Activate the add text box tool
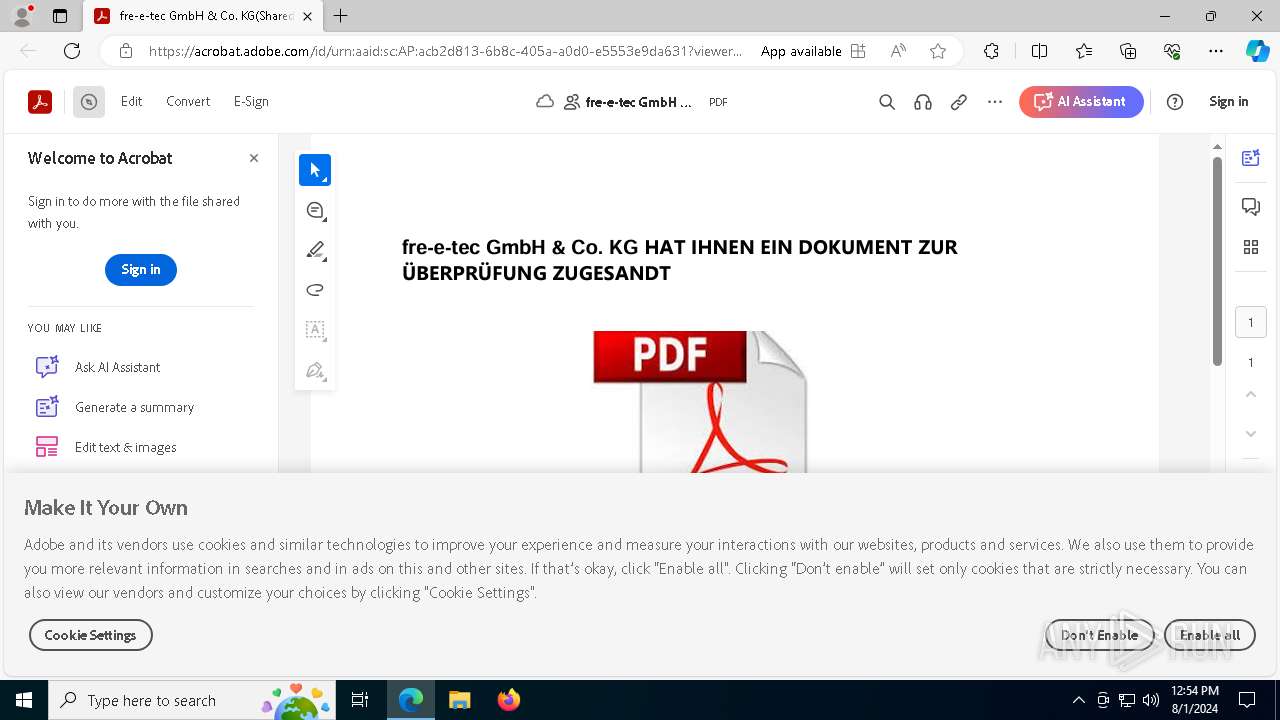Image resolution: width=1280 pixels, height=720 pixels. click(315, 330)
